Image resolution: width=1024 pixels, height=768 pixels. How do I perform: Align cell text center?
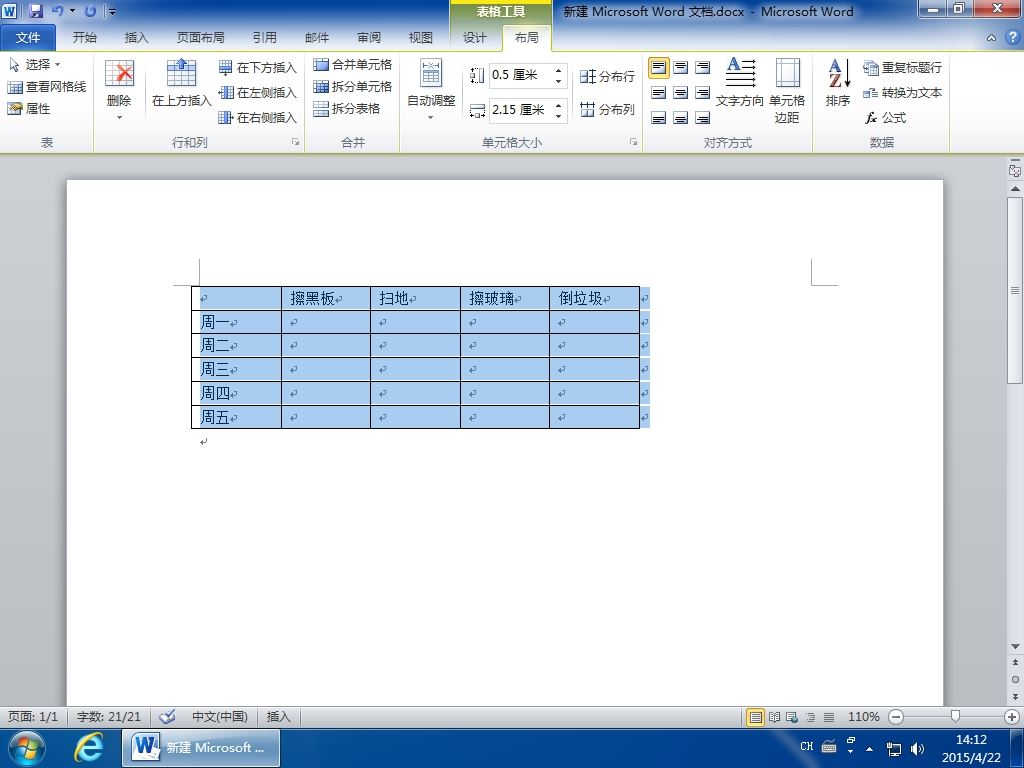[680, 93]
